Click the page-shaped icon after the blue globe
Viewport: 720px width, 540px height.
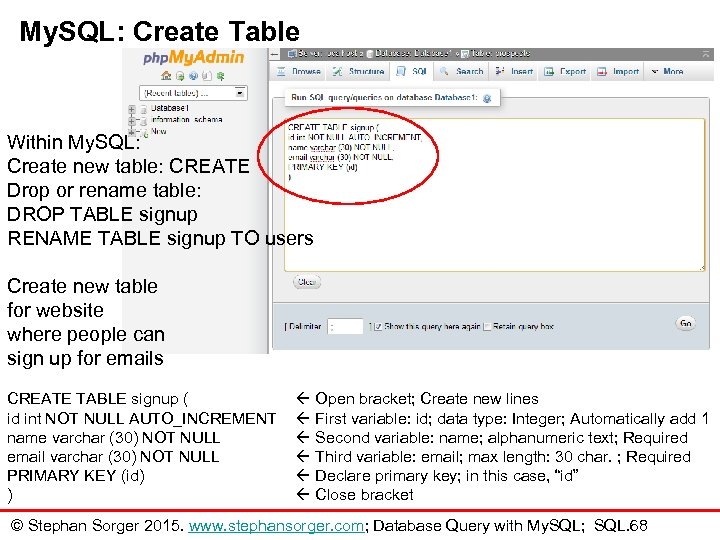pos(207,76)
